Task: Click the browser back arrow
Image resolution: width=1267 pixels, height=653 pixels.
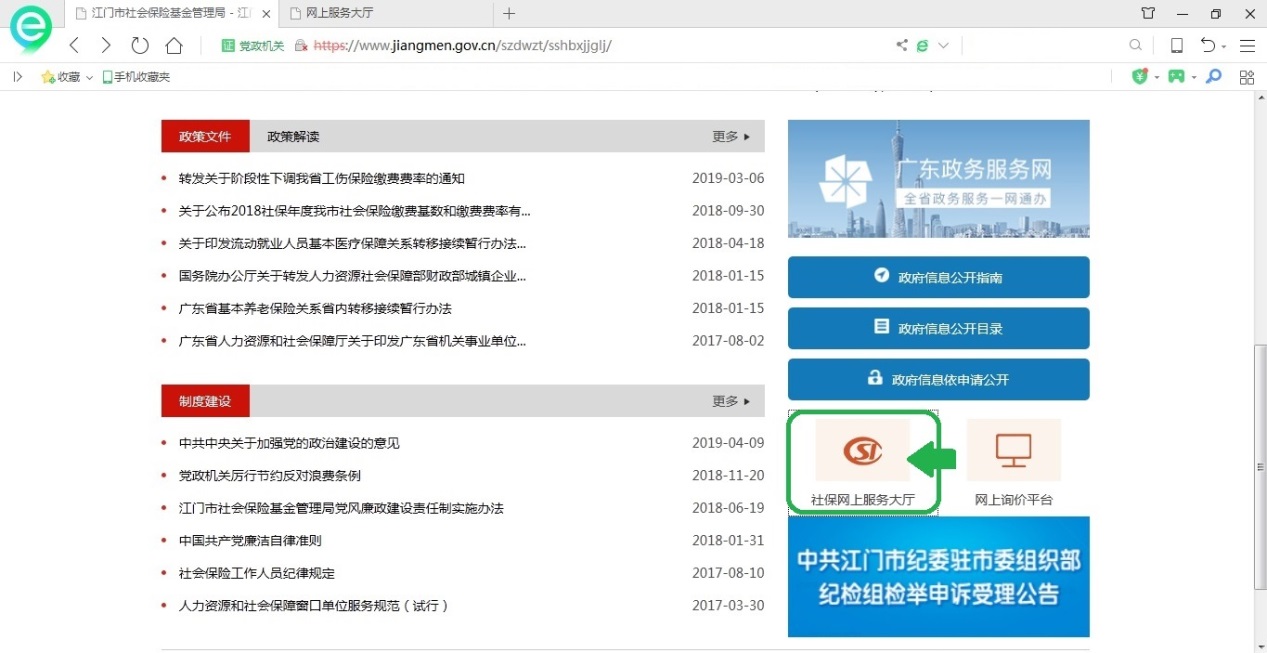Action: (x=74, y=45)
